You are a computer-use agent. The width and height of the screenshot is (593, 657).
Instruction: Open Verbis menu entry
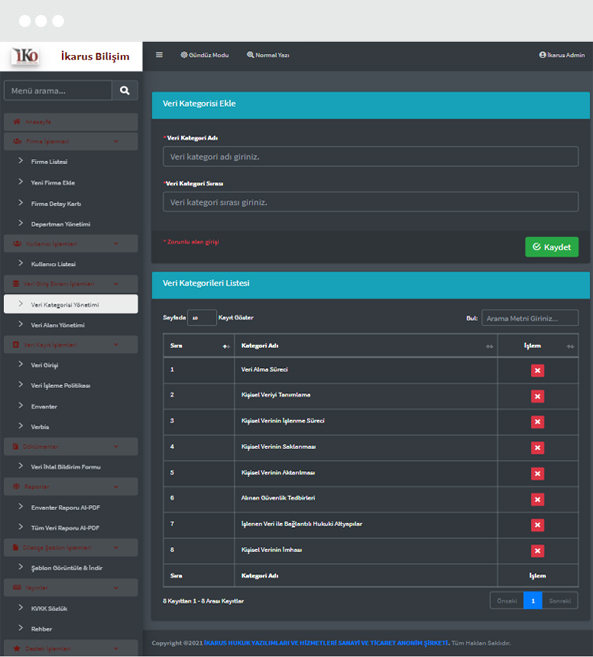[40, 427]
